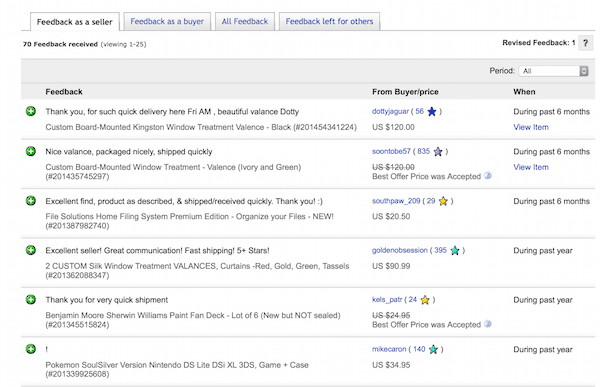The height and width of the screenshot is (387, 600).
Task: Click goldenobsession's turquoise feedback star
Action: coord(455,251)
